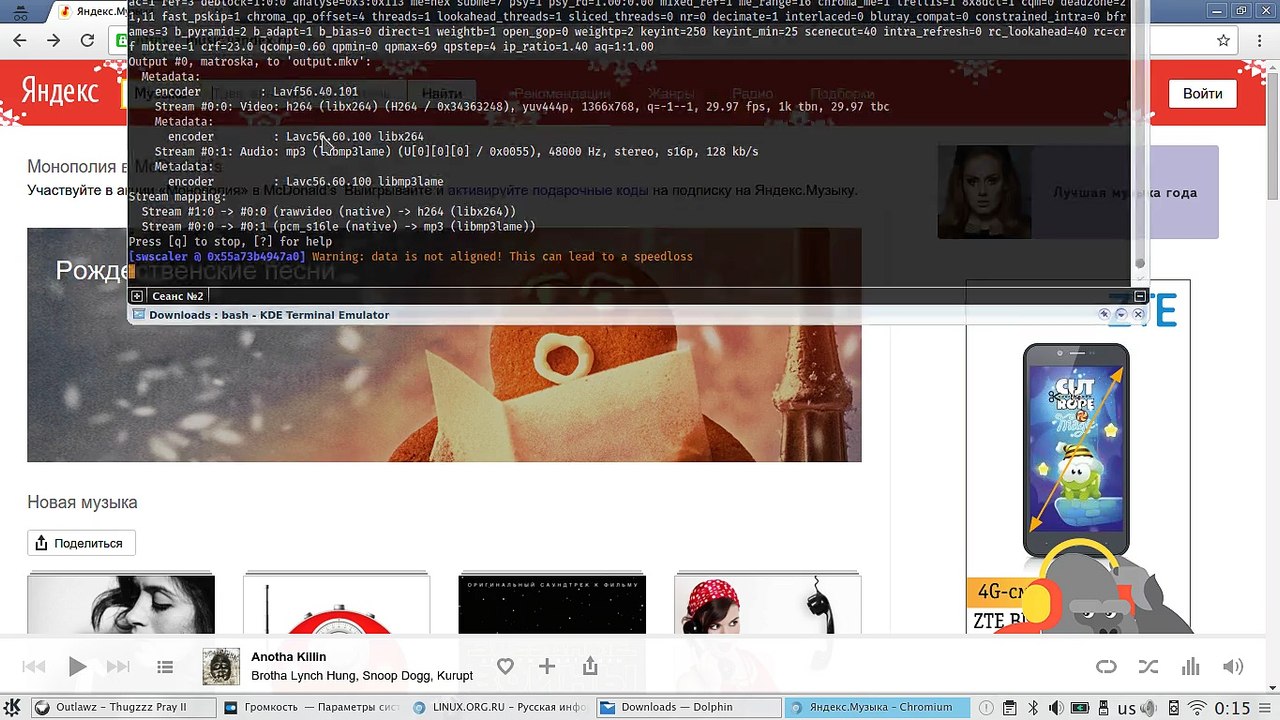Screen dimensions: 1280x720
Task: Add a new session in terminal emulator
Action: point(137,296)
